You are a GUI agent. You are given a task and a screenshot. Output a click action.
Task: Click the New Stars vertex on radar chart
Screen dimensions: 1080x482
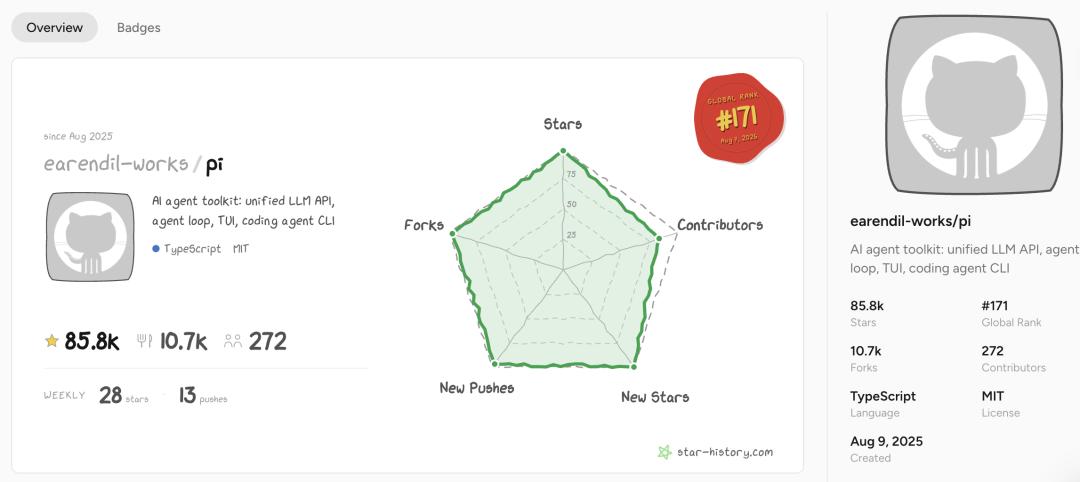pyautogui.click(x=633, y=365)
